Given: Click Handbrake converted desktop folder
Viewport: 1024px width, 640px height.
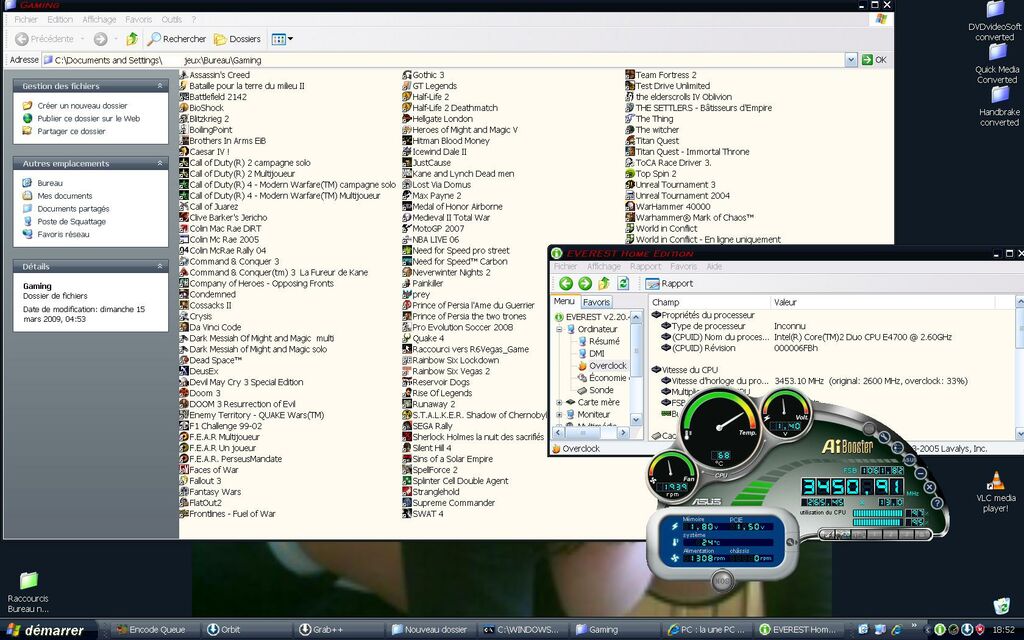Looking at the screenshot, I should (999, 106).
